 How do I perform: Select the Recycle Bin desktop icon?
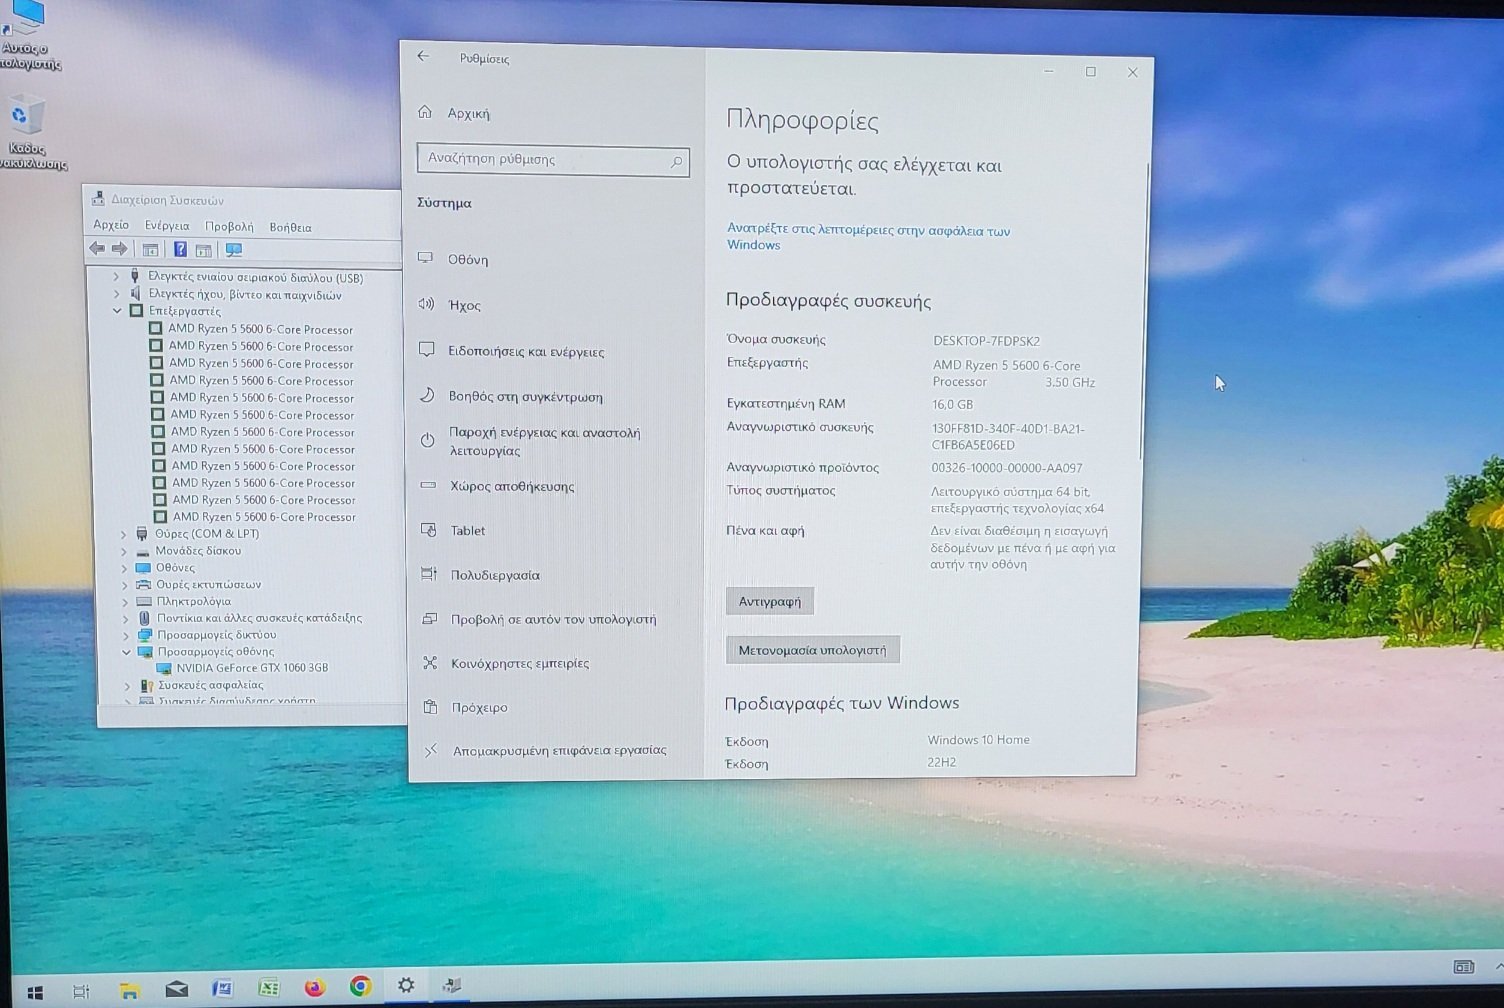28,131
